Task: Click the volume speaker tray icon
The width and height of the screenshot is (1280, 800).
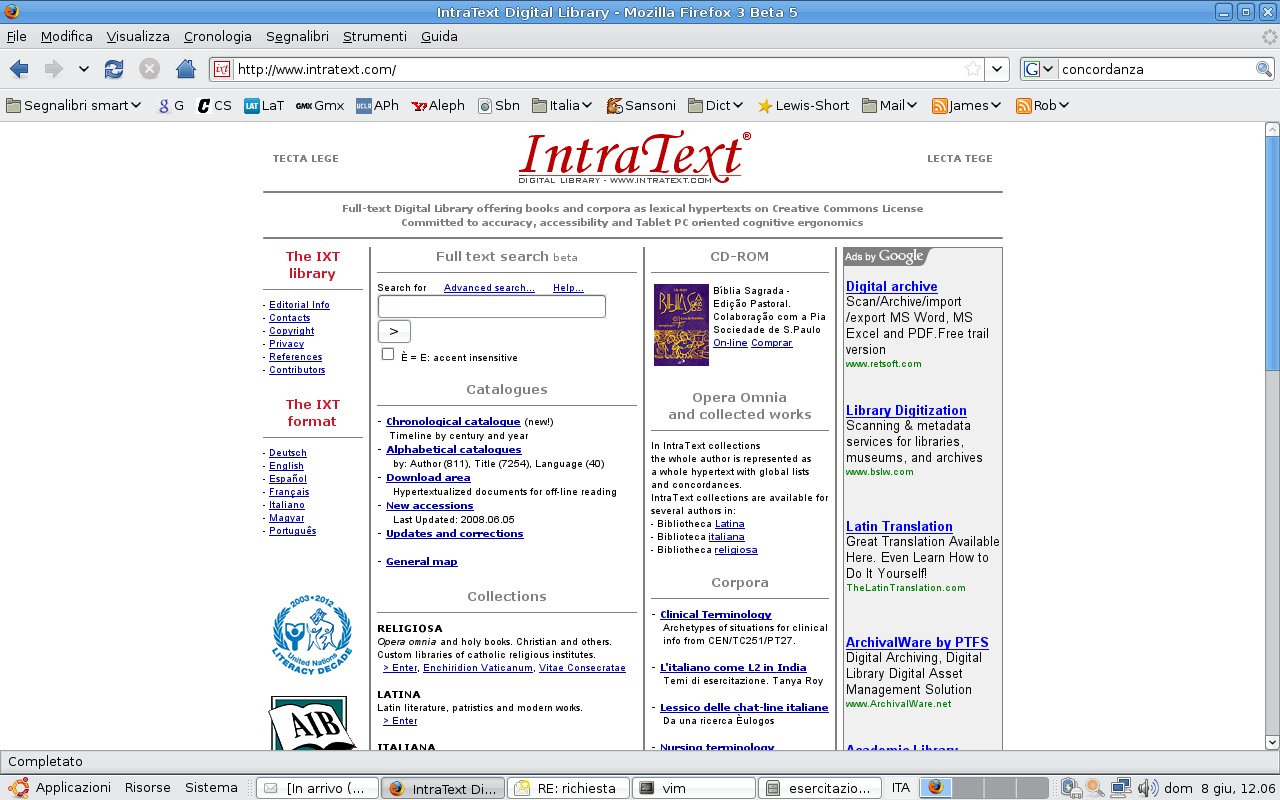Action: click(1146, 788)
